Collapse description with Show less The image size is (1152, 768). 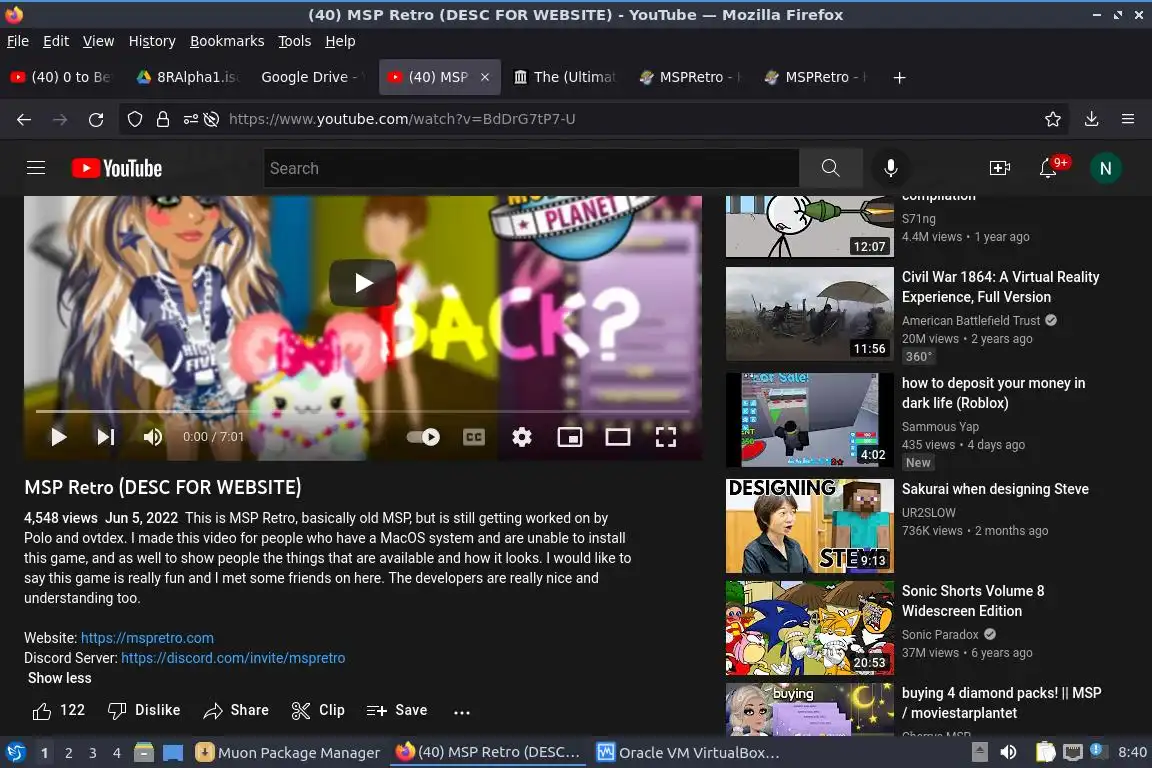coord(60,678)
